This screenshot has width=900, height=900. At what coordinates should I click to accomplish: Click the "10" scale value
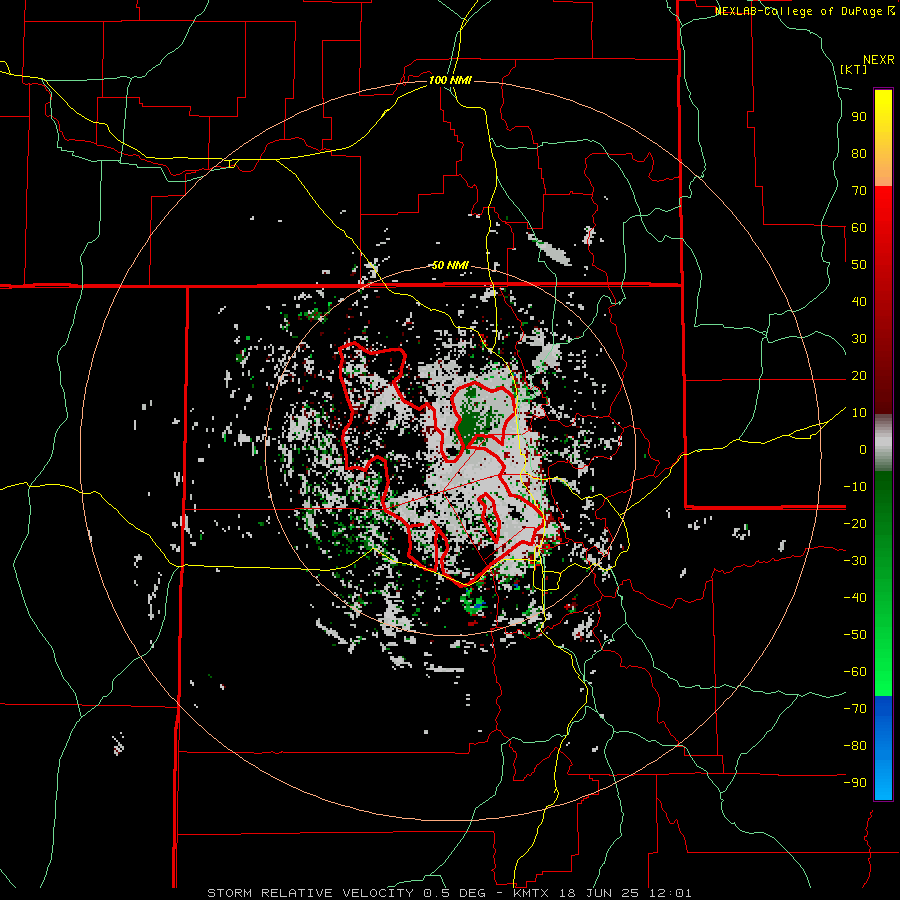[x=859, y=413]
